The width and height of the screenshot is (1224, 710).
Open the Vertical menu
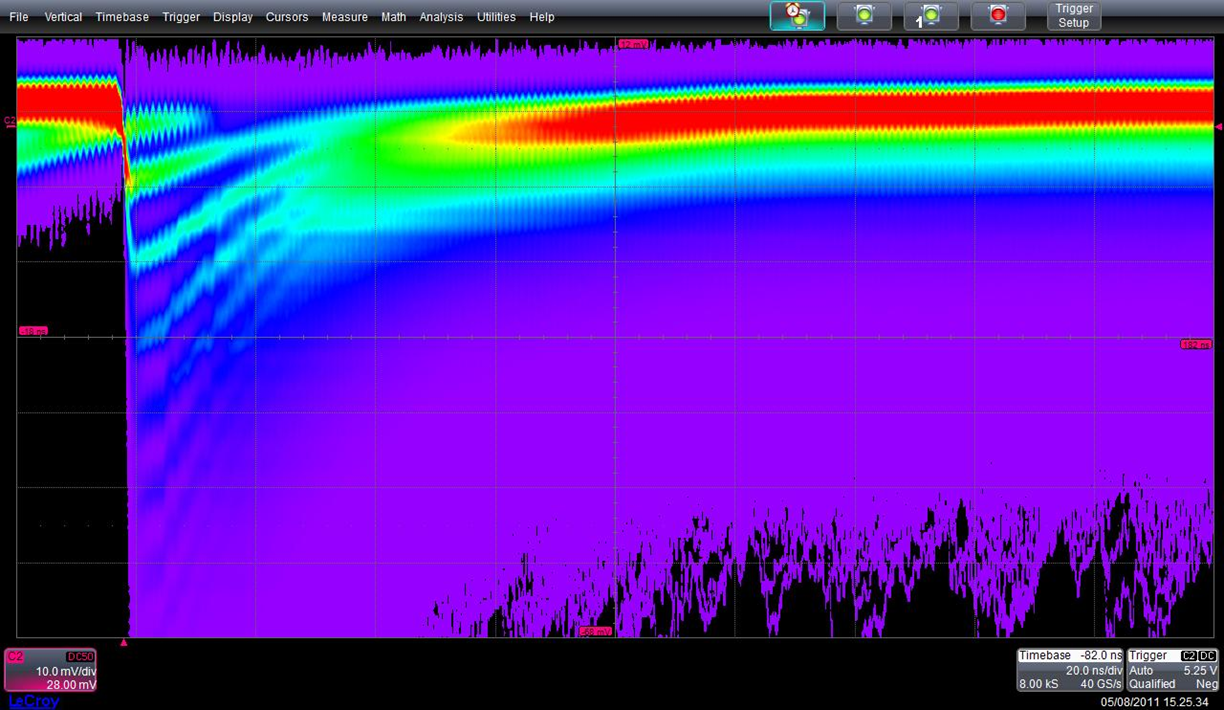pos(63,17)
